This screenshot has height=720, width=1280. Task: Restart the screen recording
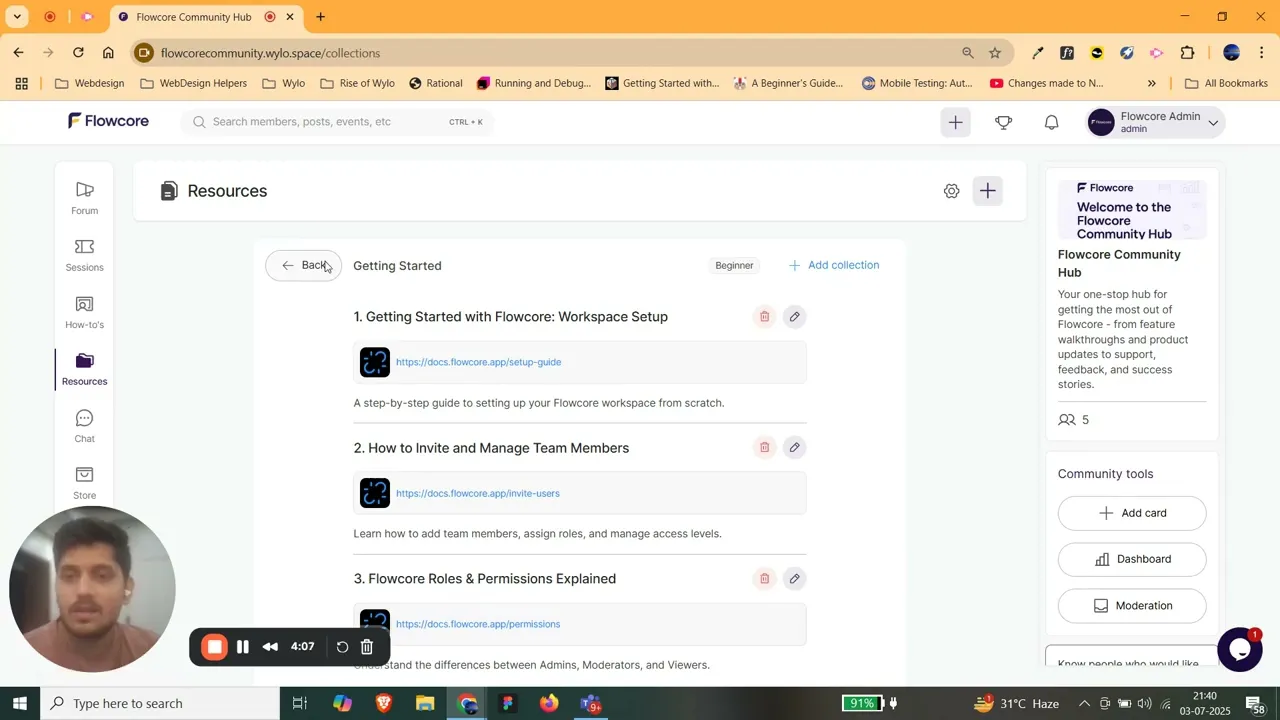pos(342,647)
